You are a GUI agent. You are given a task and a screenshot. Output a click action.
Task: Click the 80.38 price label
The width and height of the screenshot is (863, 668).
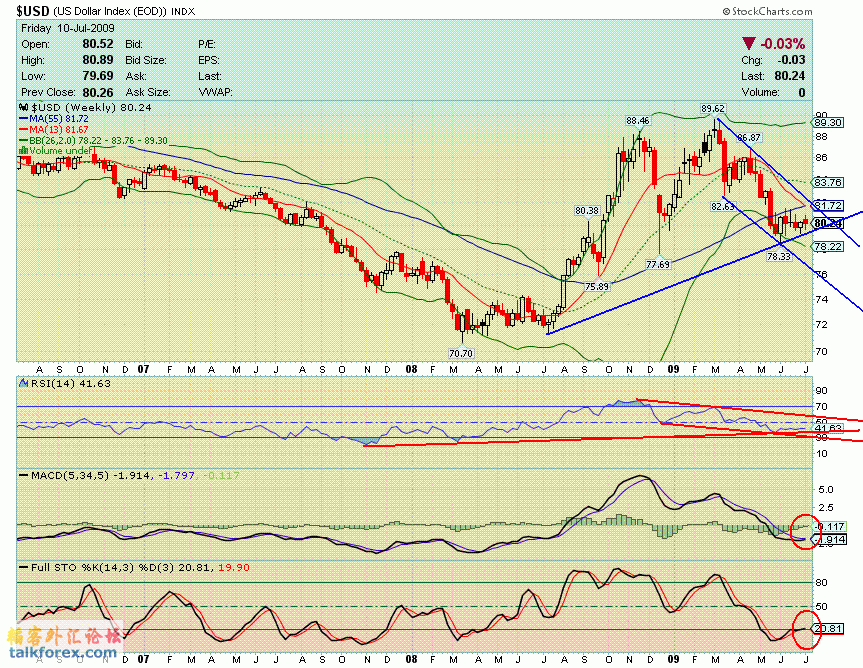pyautogui.click(x=587, y=210)
